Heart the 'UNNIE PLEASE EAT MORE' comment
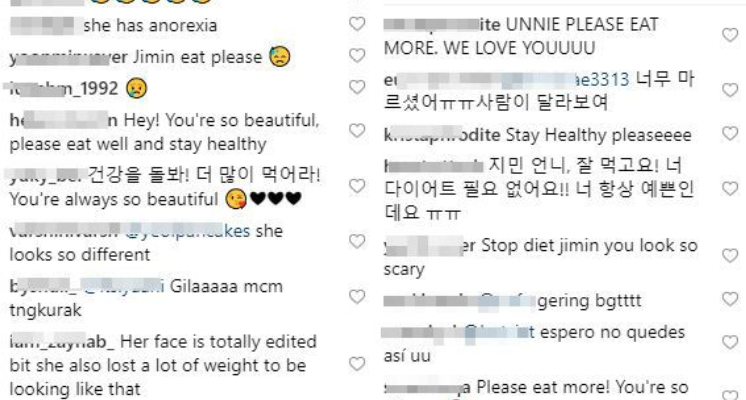 coord(730,35)
